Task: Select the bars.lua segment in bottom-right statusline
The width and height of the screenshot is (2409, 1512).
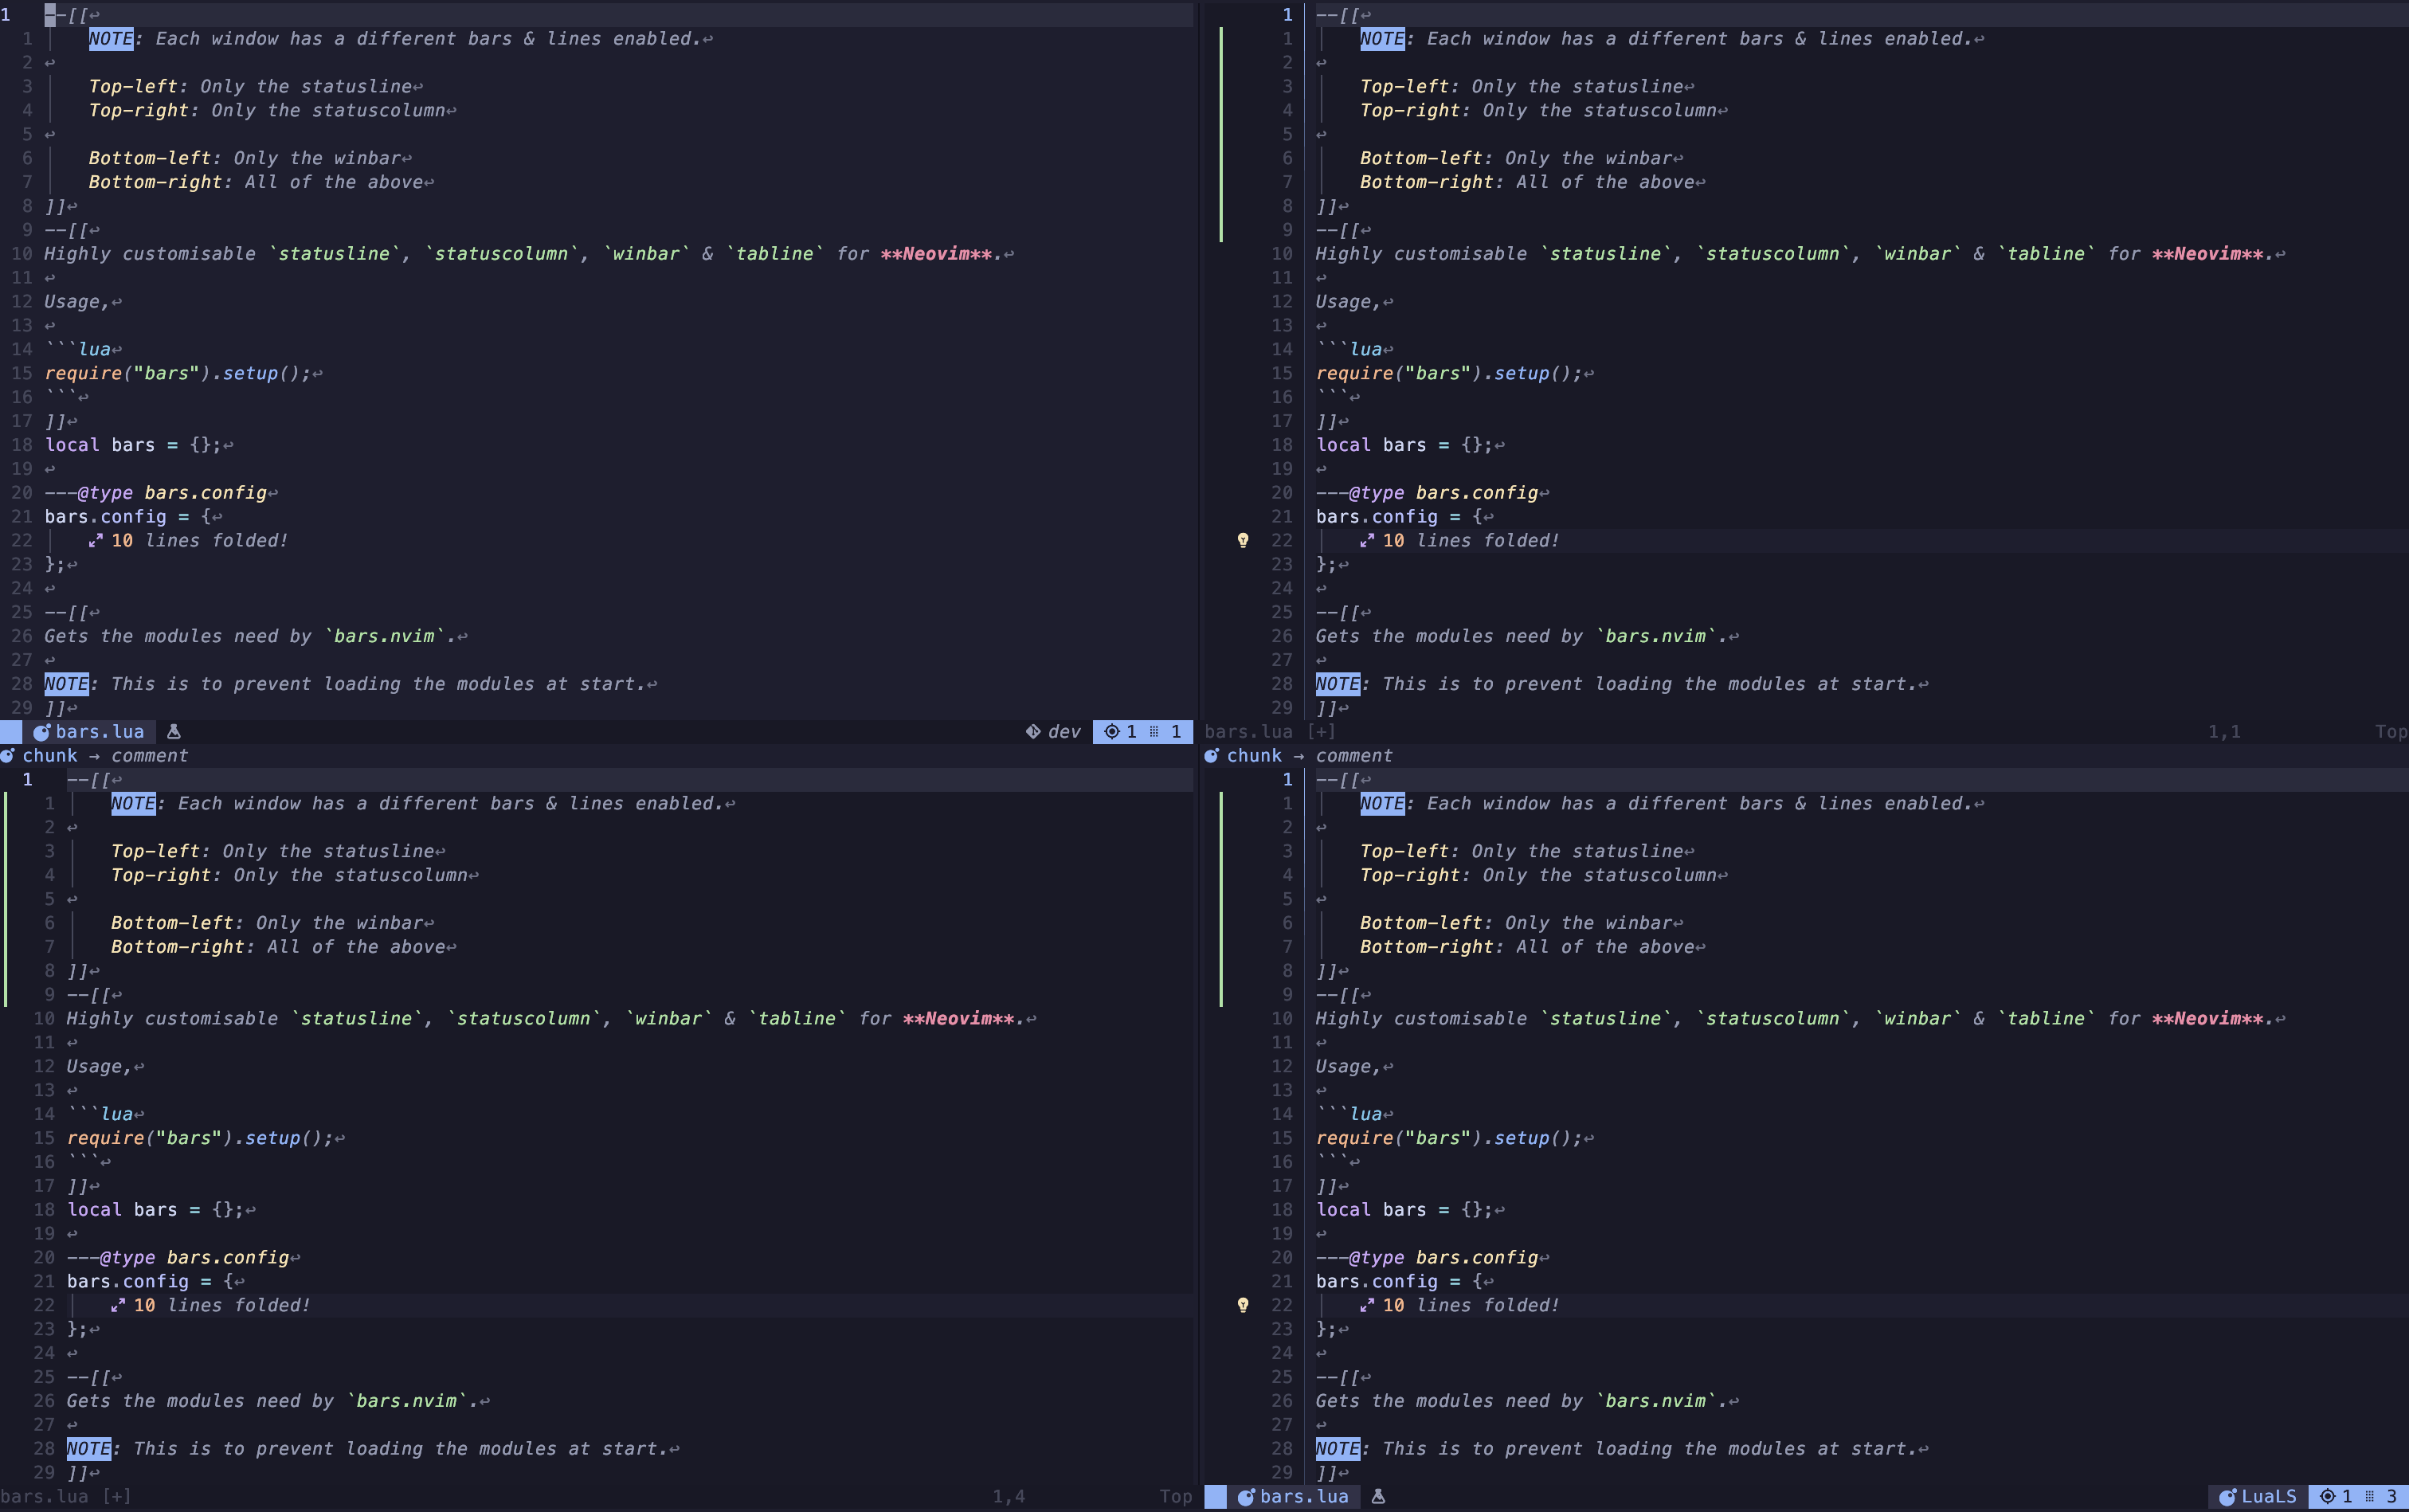Action: [x=1303, y=1497]
